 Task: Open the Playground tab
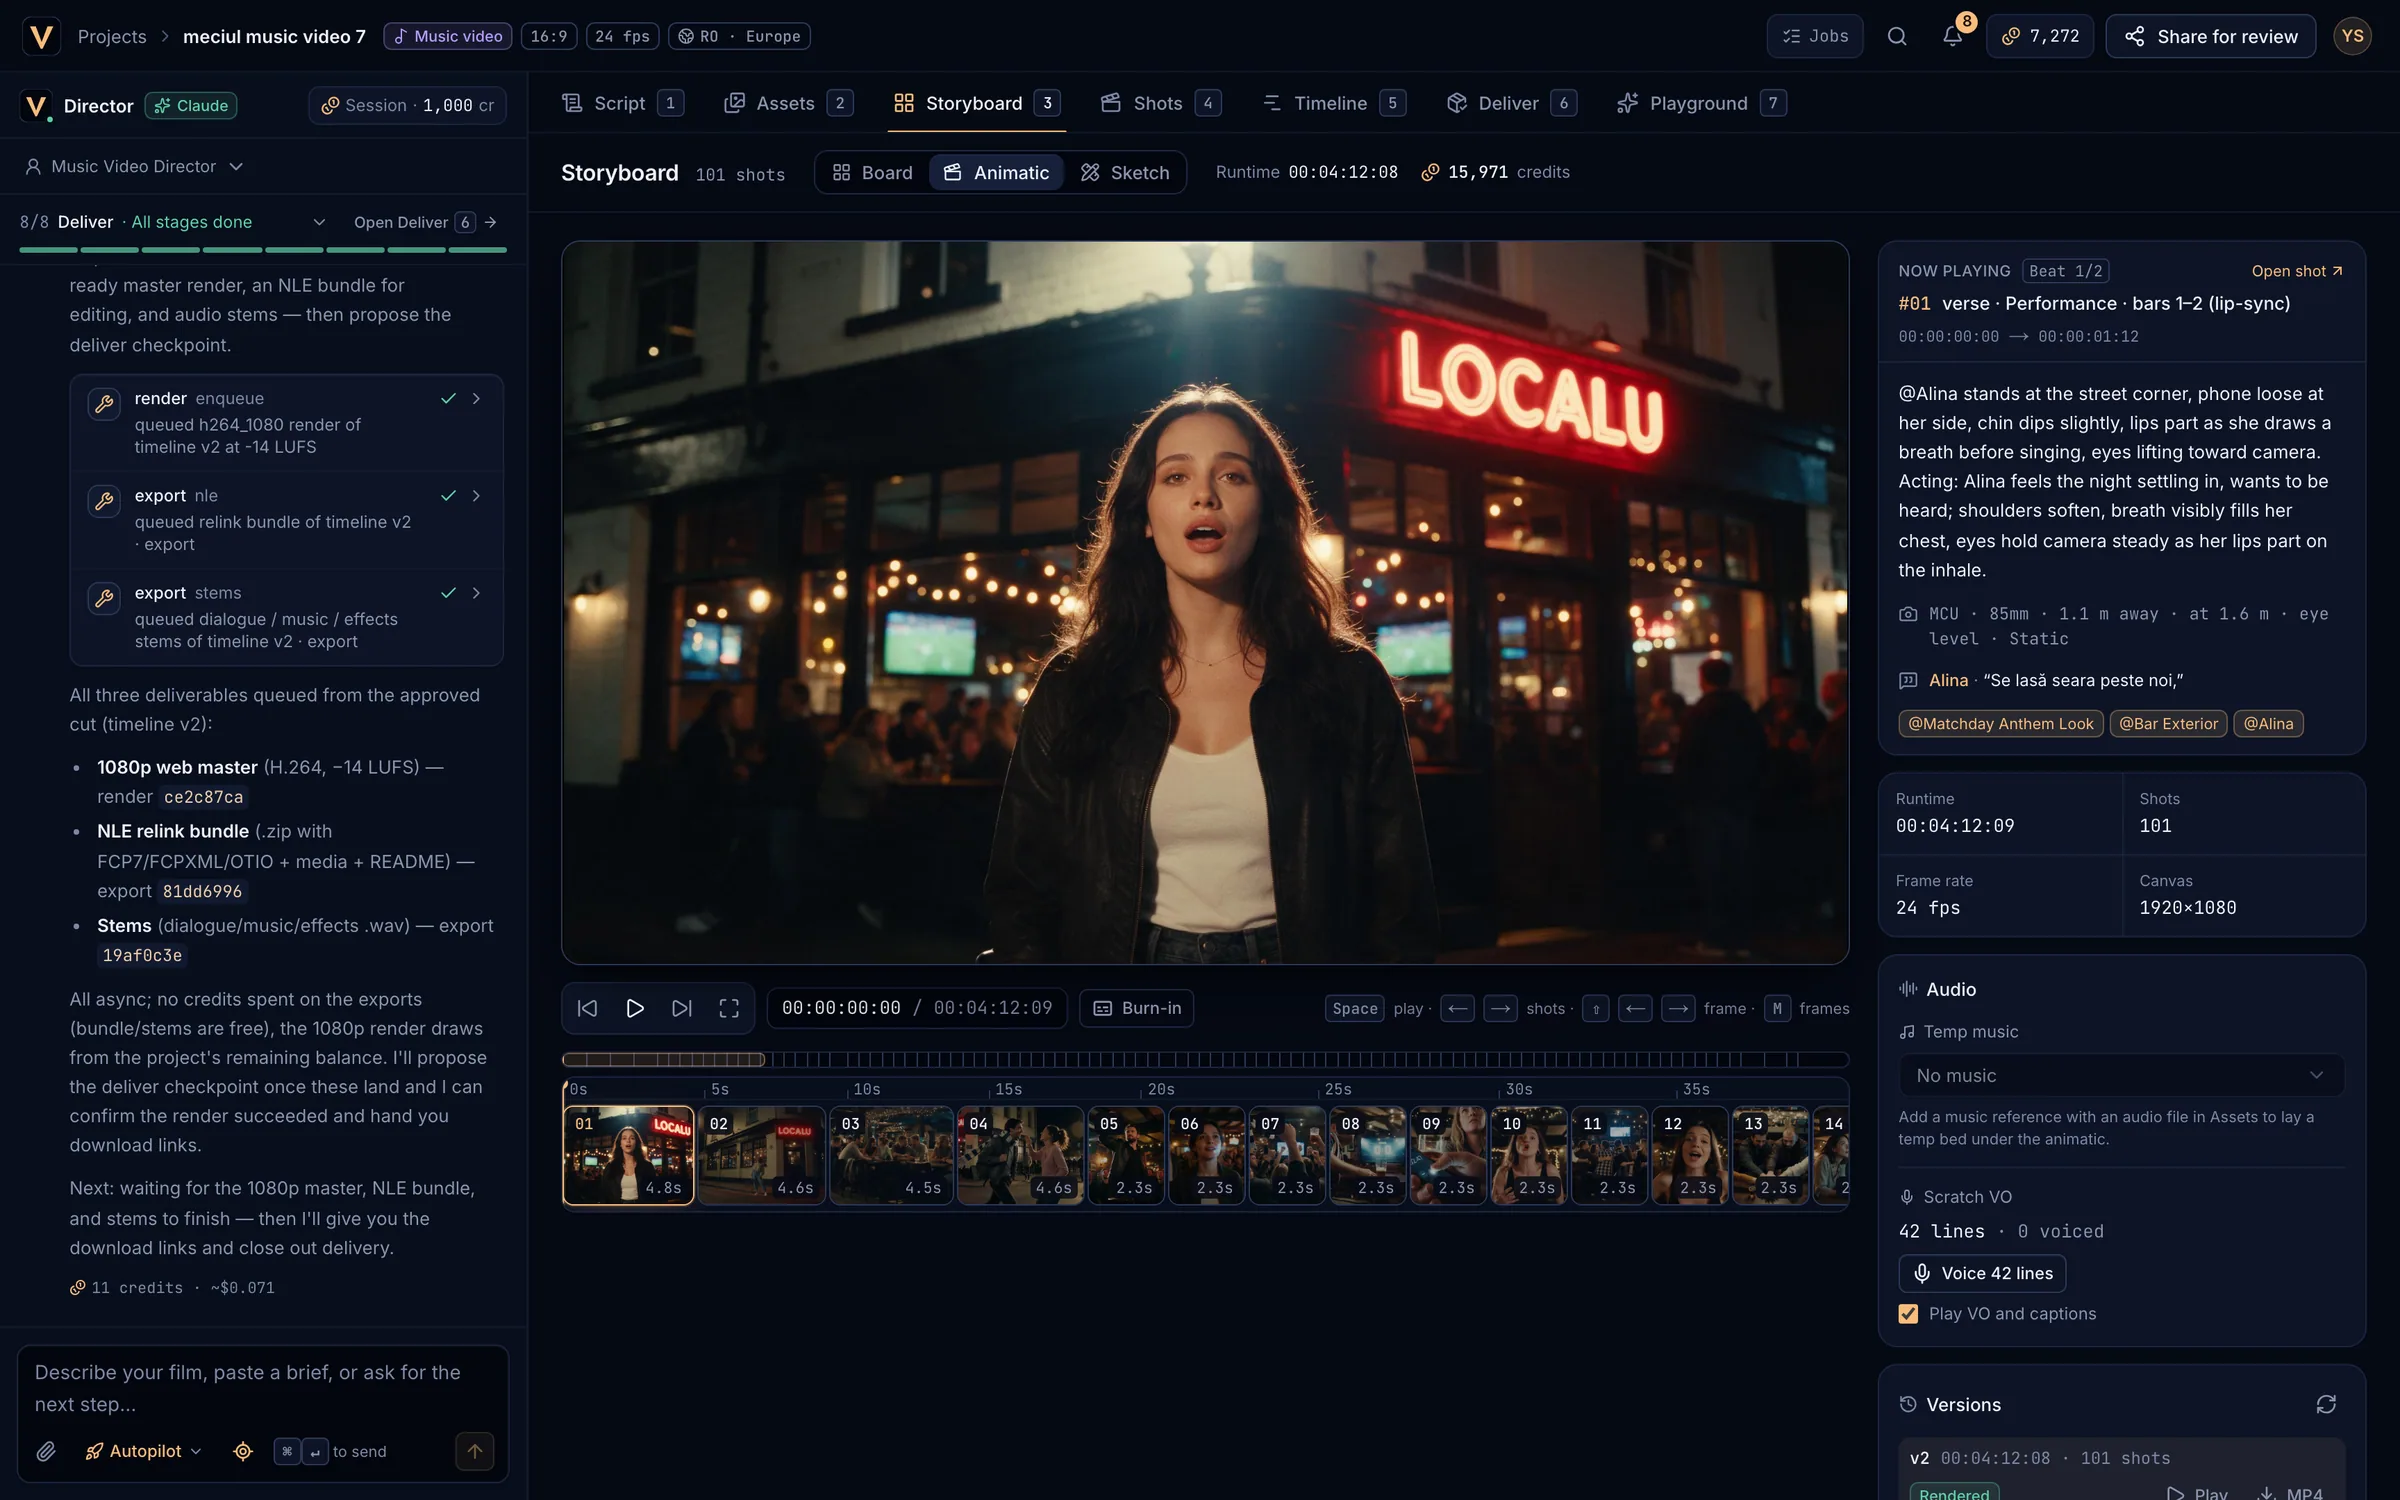[1701, 103]
